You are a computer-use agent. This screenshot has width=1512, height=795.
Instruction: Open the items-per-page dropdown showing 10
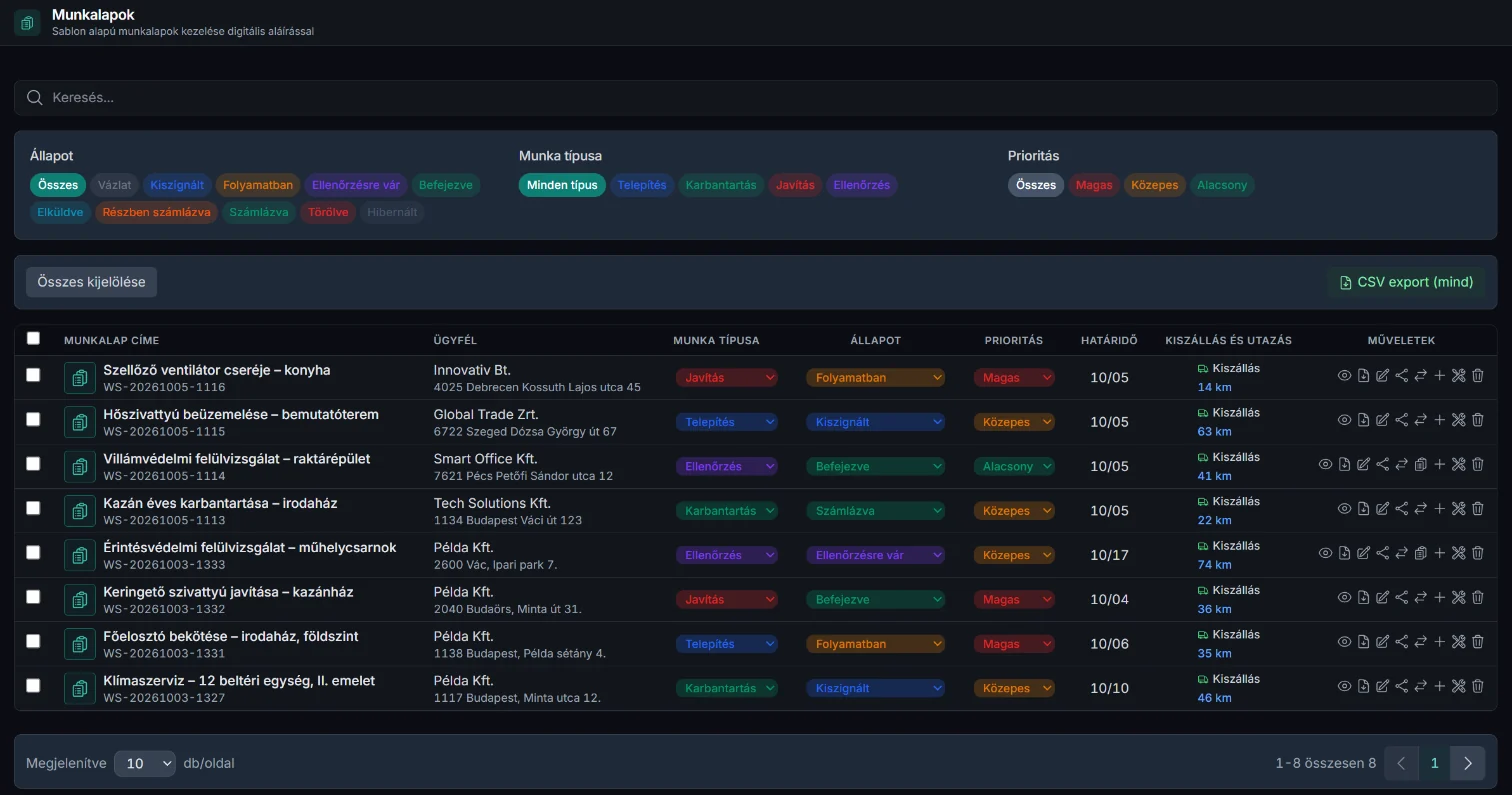[145, 763]
